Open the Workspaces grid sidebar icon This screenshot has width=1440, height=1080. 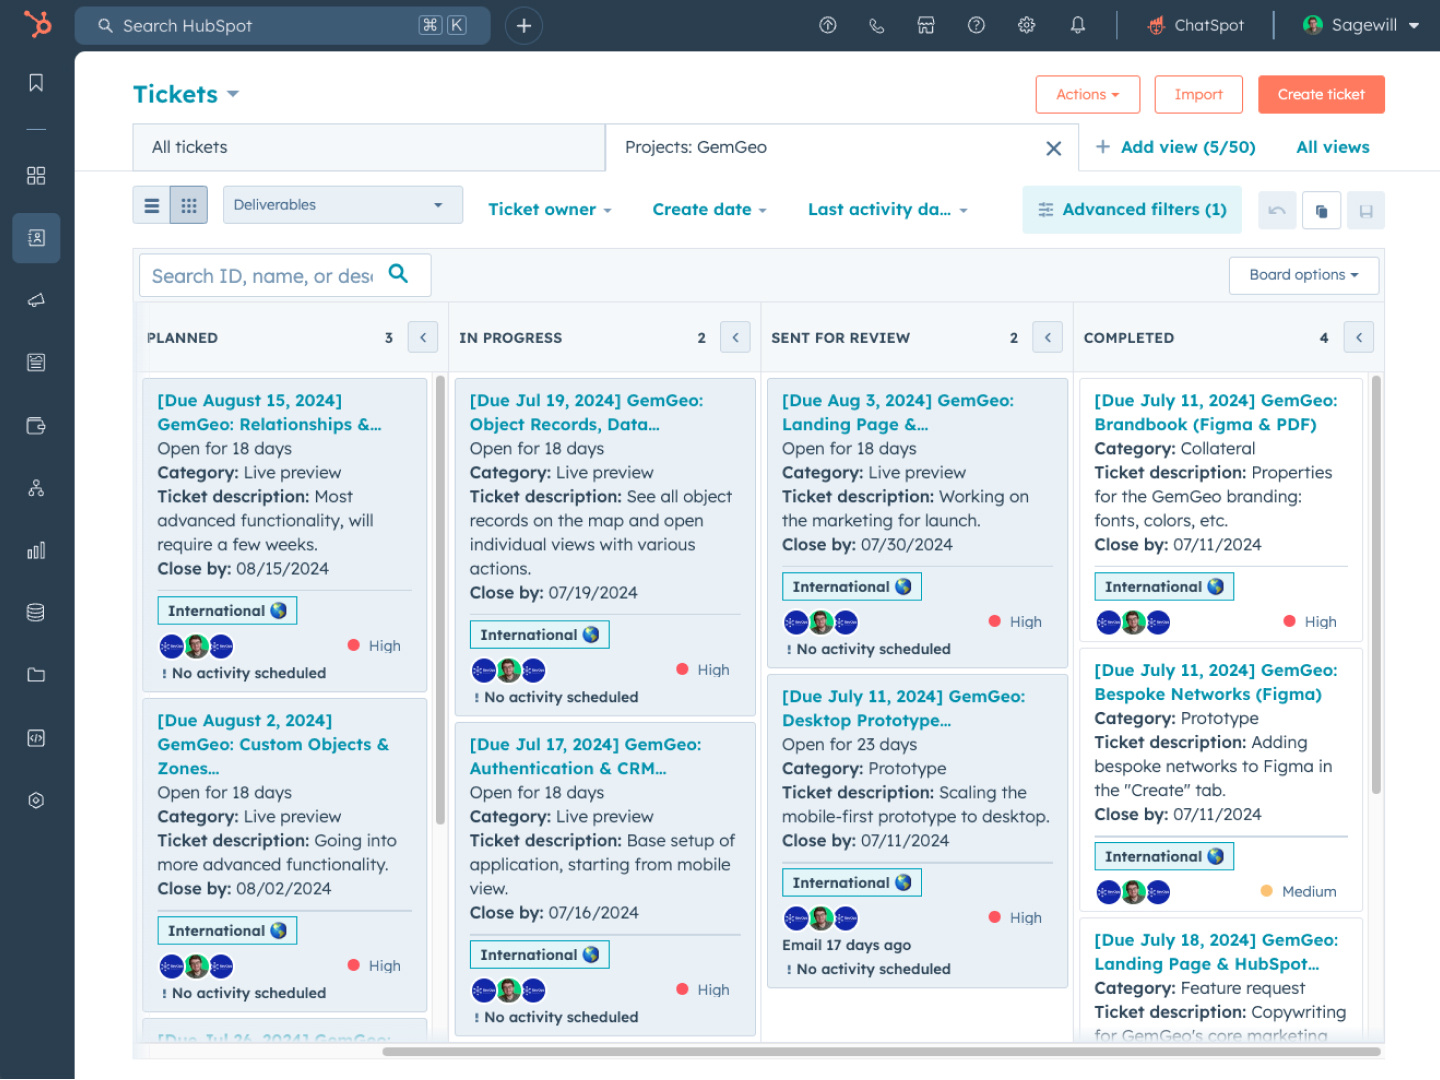[x=36, y=176]
